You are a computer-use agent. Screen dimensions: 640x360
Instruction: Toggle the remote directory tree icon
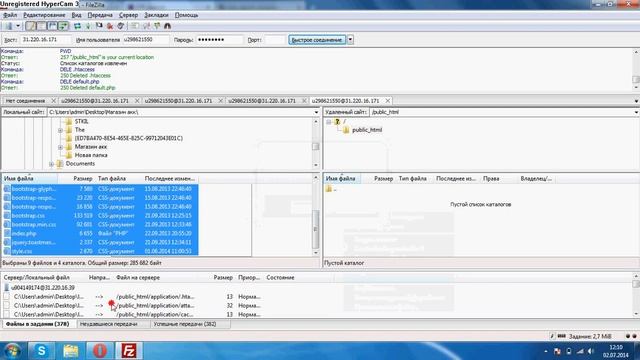point(53,26)
